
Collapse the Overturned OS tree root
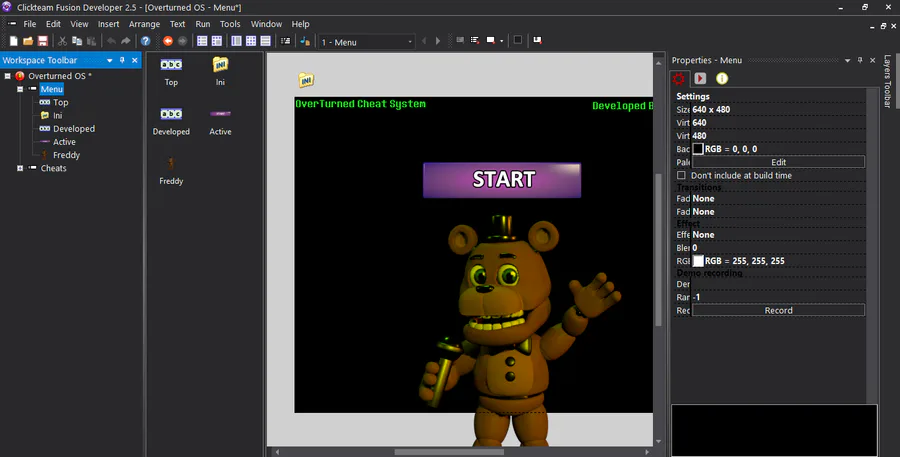tap(7, 76)
